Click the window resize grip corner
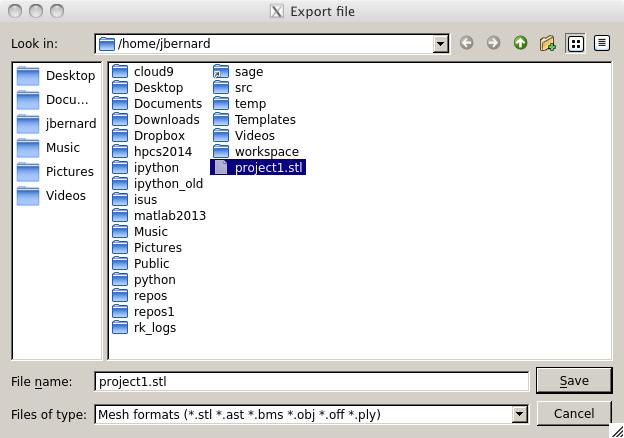 point(617,431)
